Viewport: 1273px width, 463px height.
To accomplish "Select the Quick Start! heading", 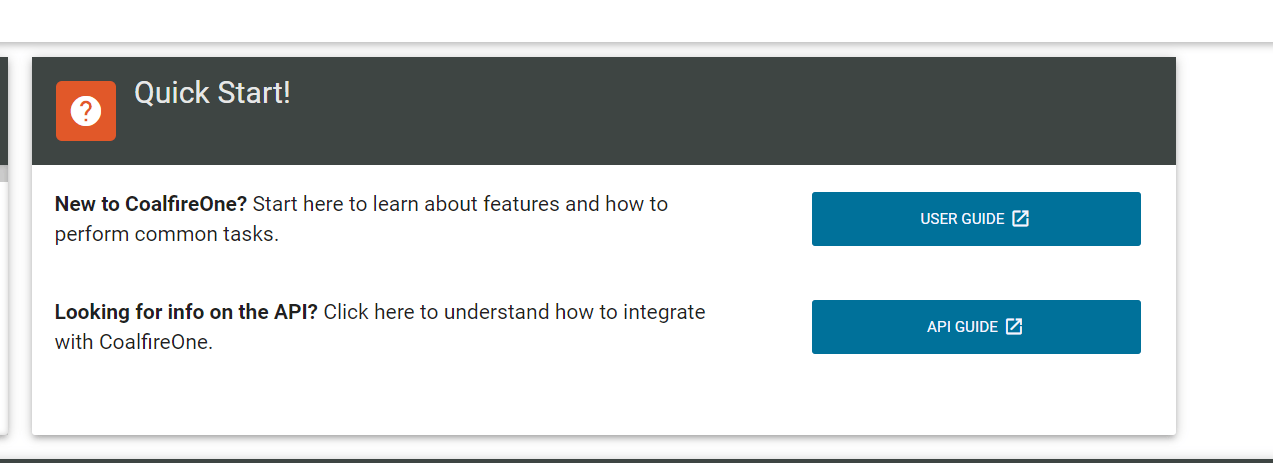I will [x=212, y=93].
